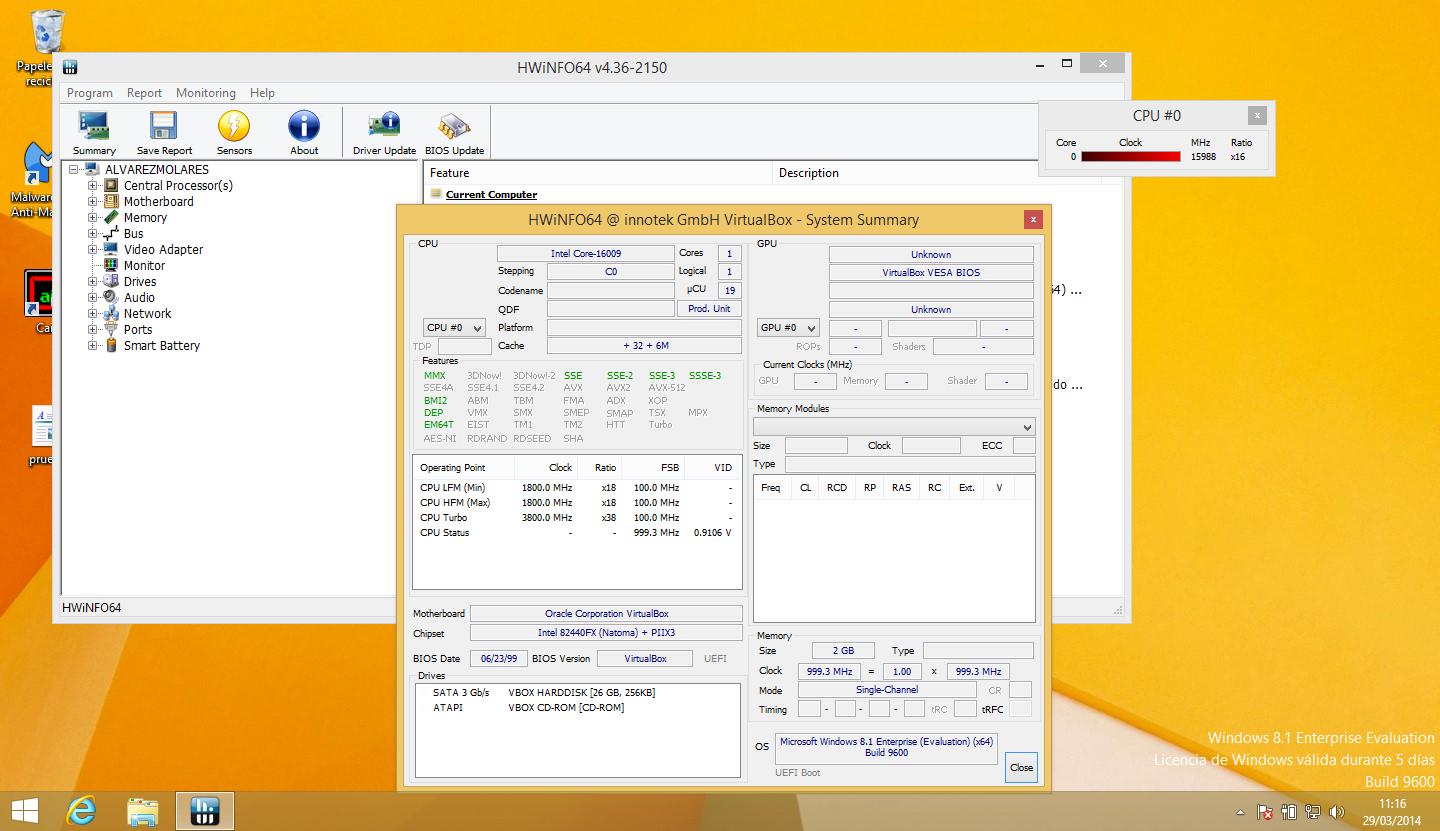Viewport: 1440px width, 831px height.
Task: Open the GPU #0 selector dropdown
Action: coord(788,328)
